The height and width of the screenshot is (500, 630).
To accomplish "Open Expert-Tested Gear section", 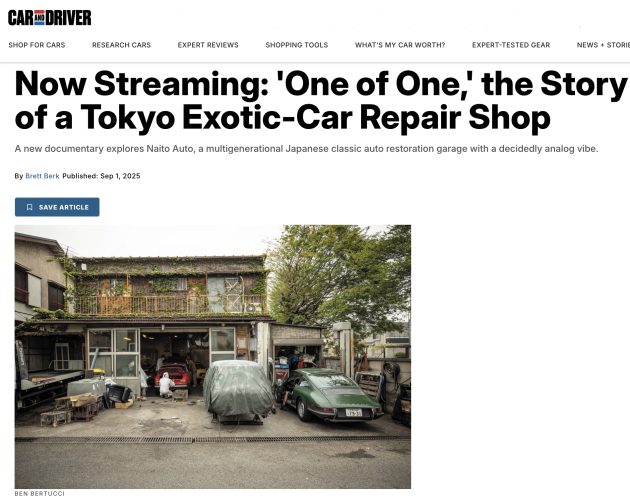I will (x=511, y=45).
